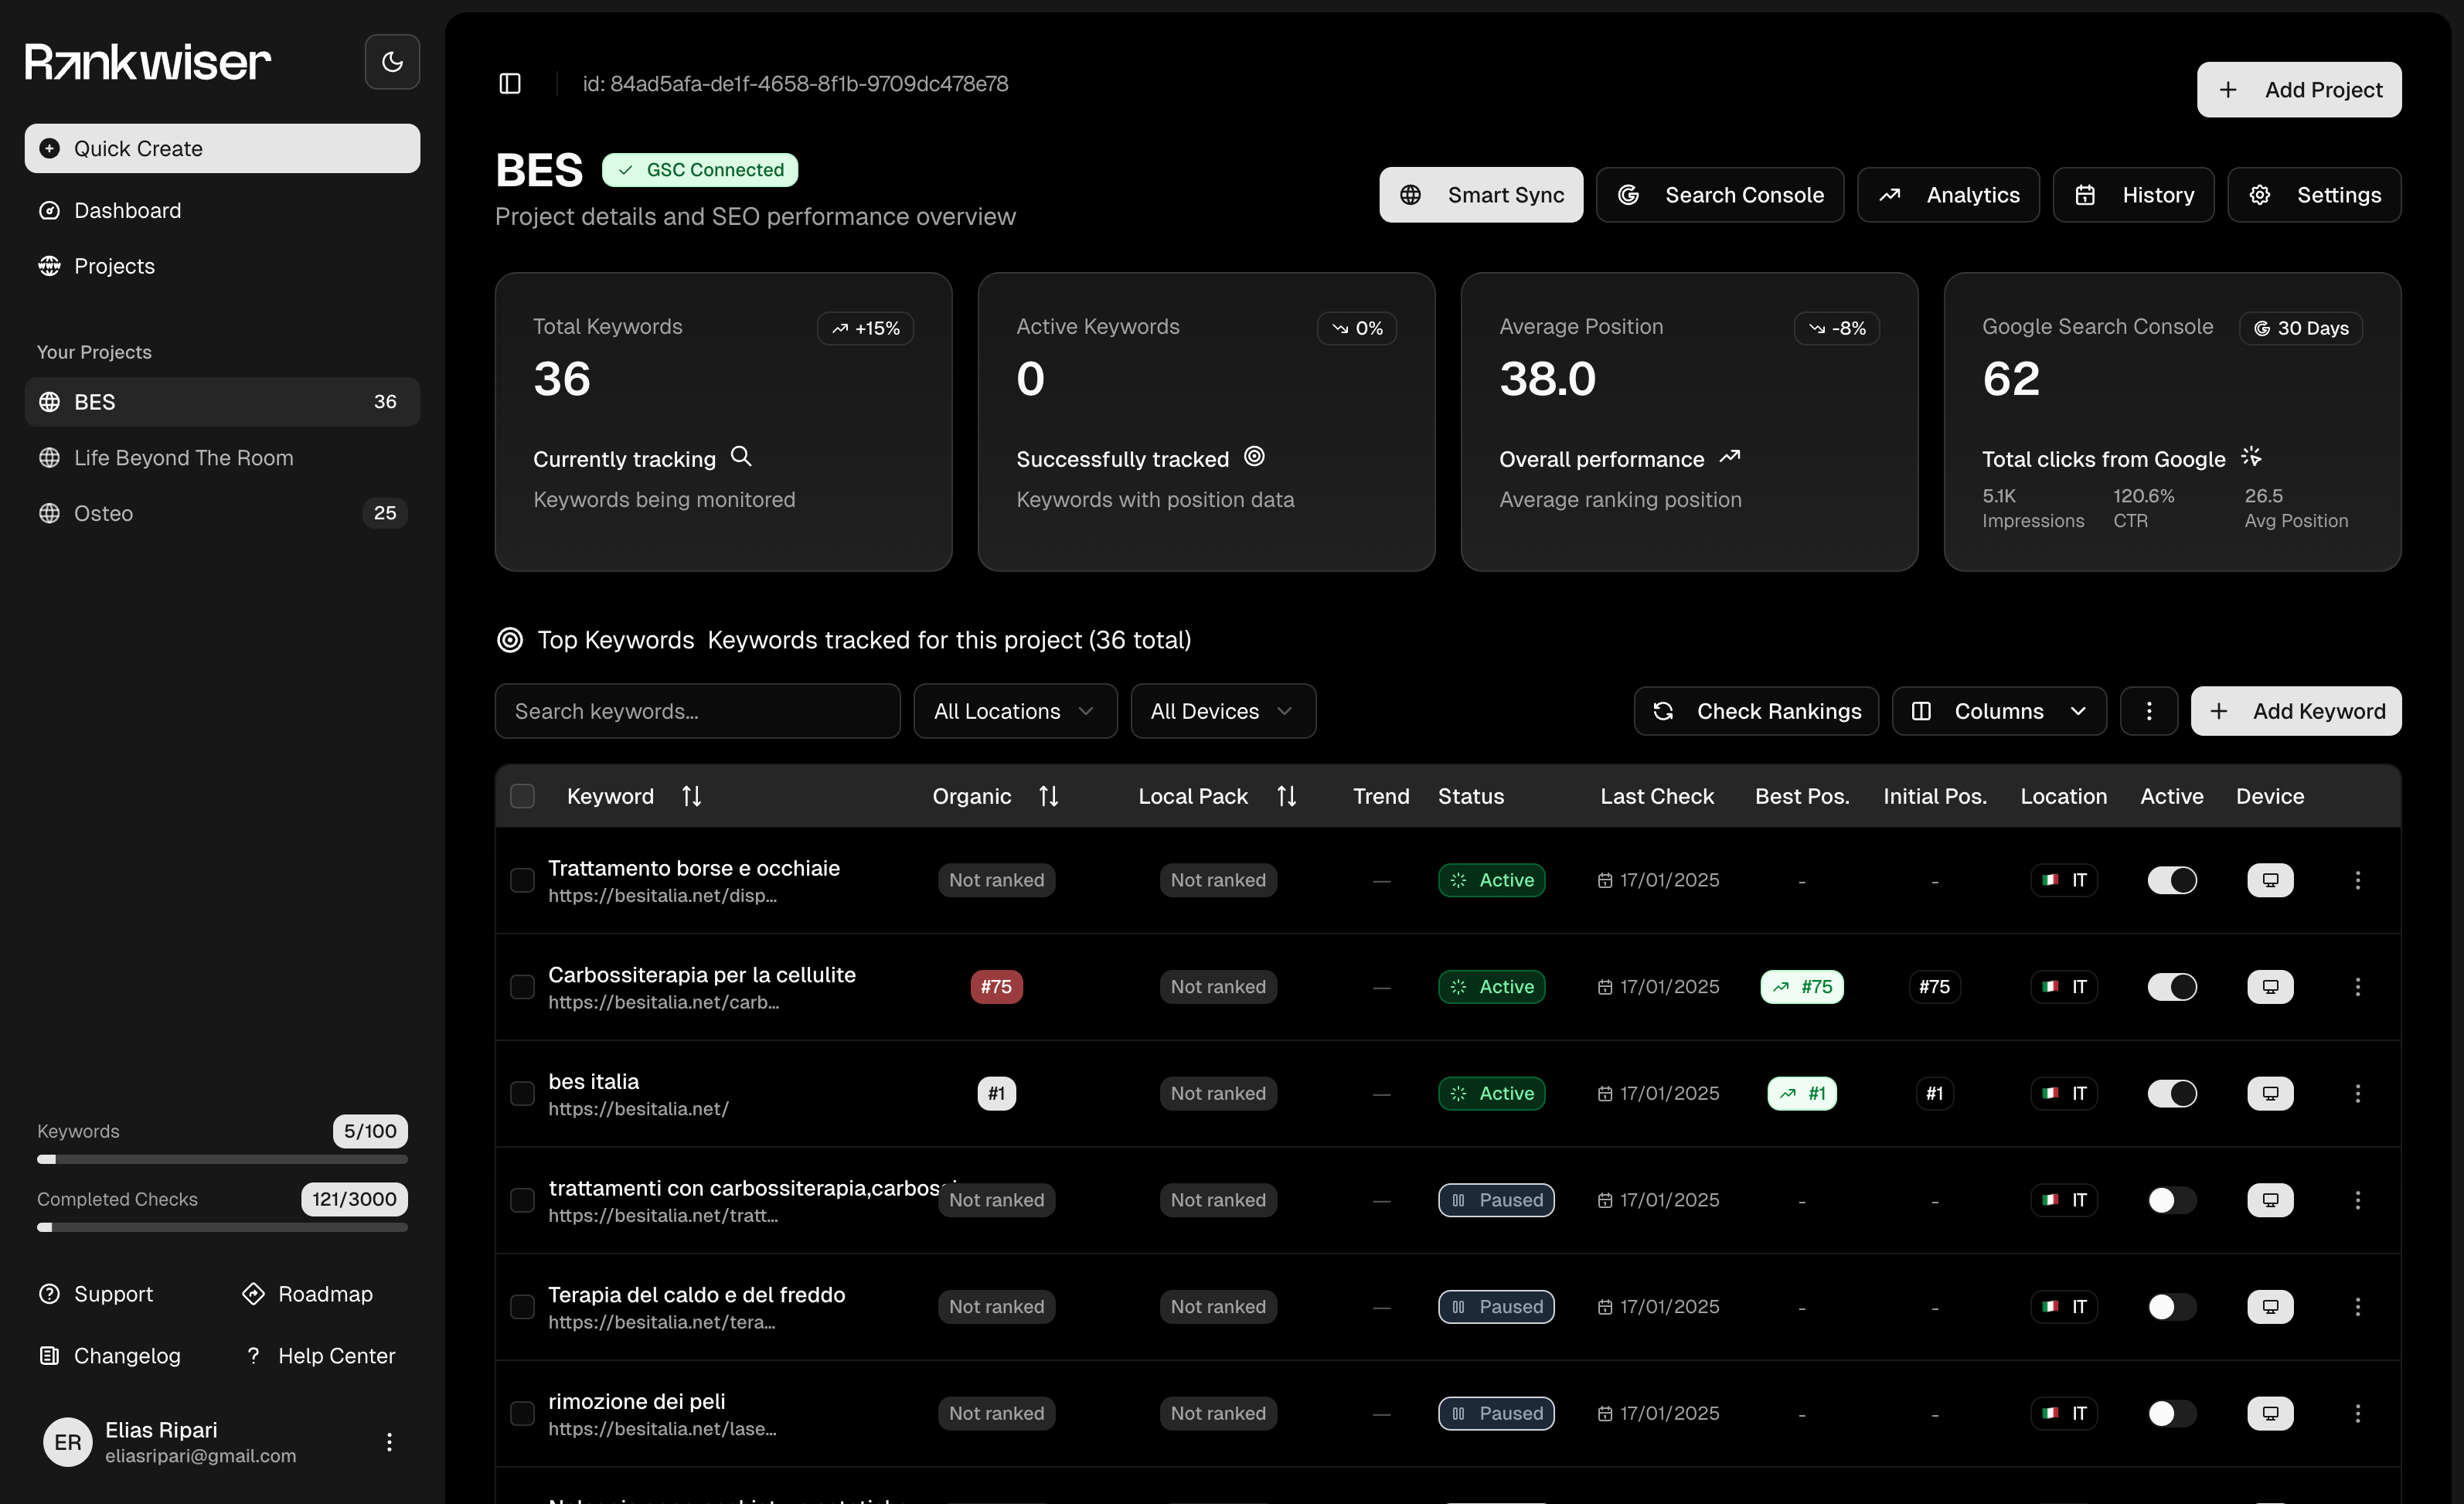2464x1504 pixels.
Task: Expand the Columns dropdown
Action: click(1998, 711)
